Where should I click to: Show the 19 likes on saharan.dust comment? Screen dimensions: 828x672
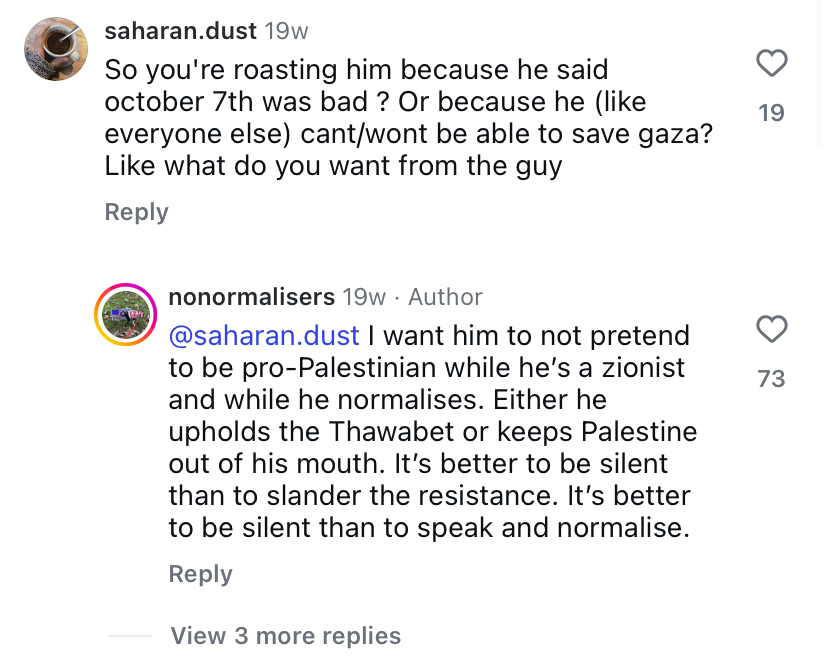771,113
